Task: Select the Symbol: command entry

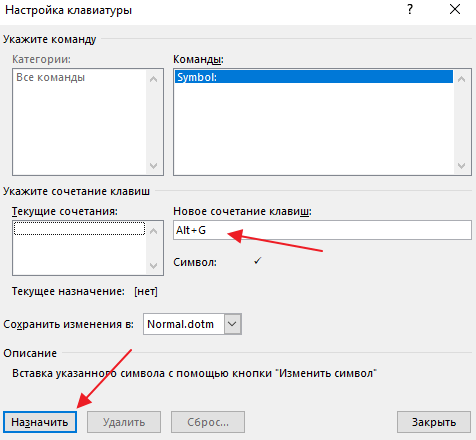Action: (x=314, y=77)
